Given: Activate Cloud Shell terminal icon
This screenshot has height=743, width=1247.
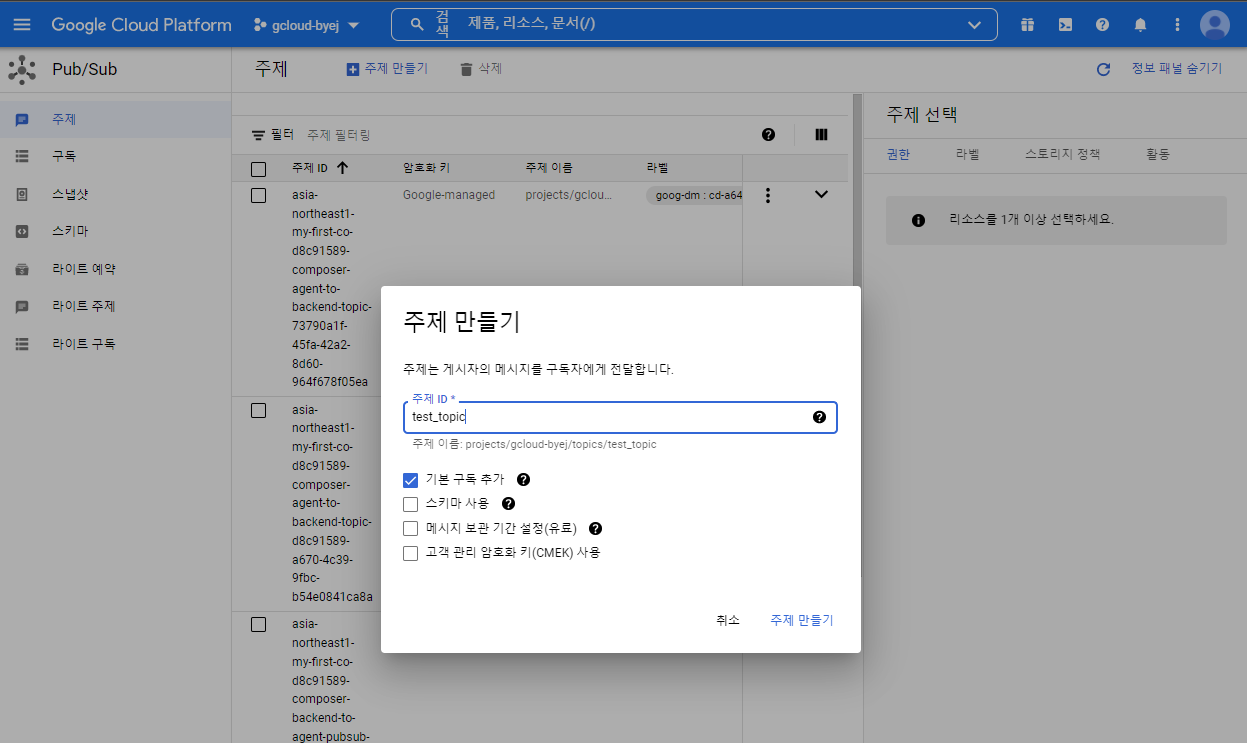Looking at the screenshot, I should 1065,25.
